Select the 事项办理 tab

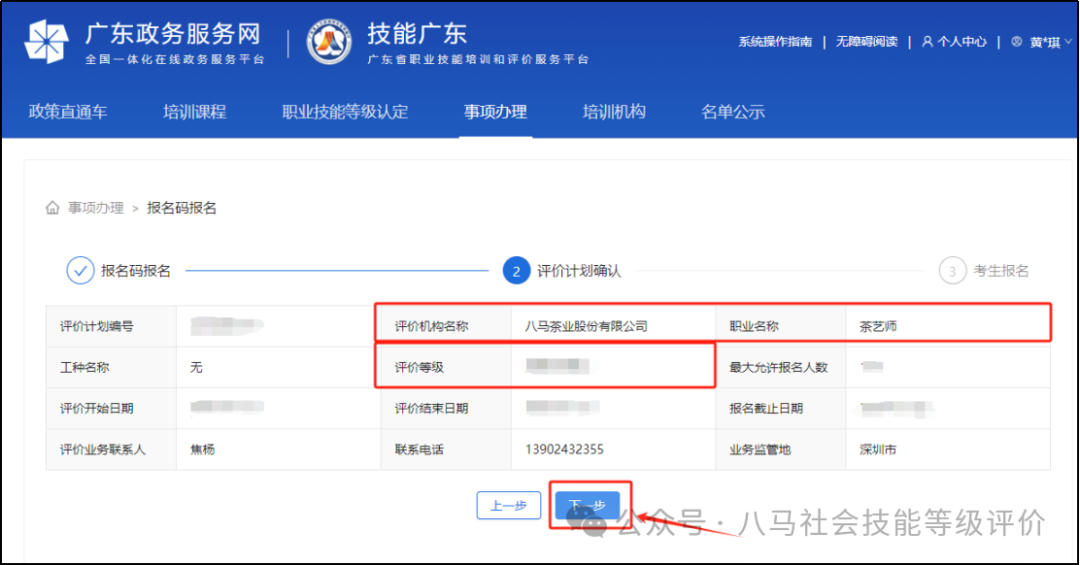(x=495, y=112)
